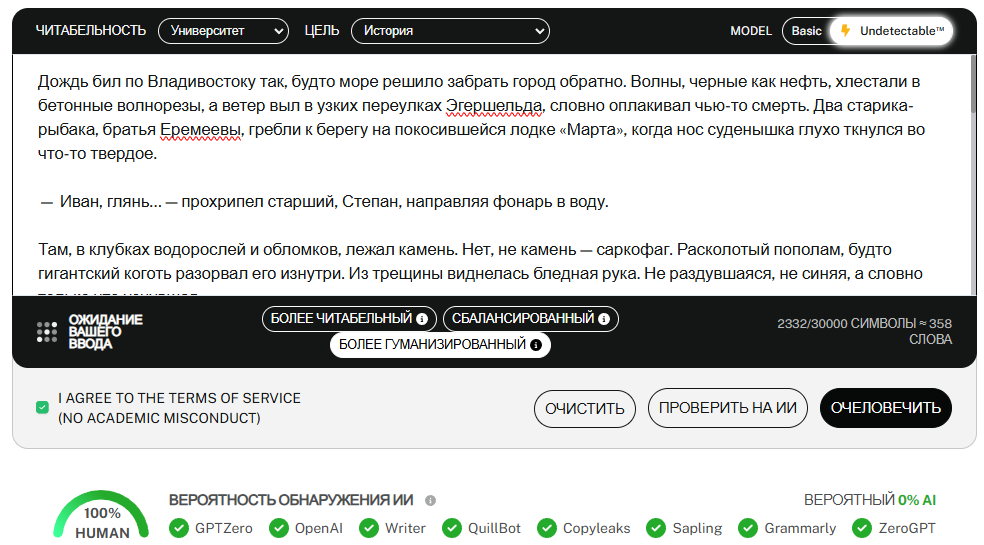984x545 pixels.
Task: Click the text area scrollbar
Action: pyautogui.click(x=973, y=85)
